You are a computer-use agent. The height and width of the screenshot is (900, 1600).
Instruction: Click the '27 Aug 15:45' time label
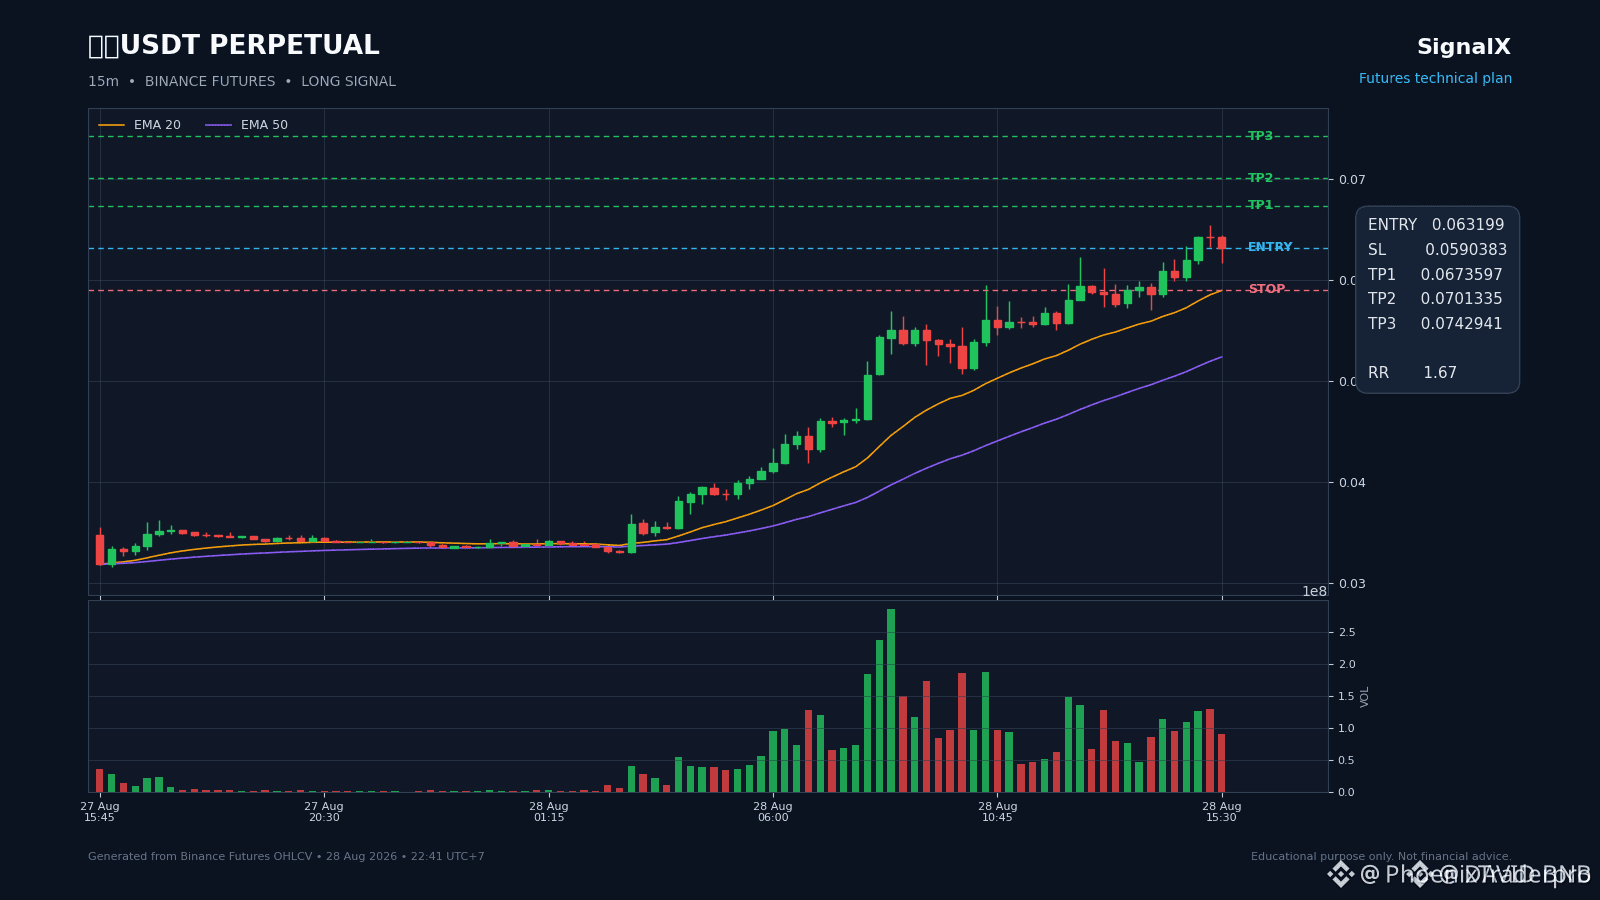99,812
